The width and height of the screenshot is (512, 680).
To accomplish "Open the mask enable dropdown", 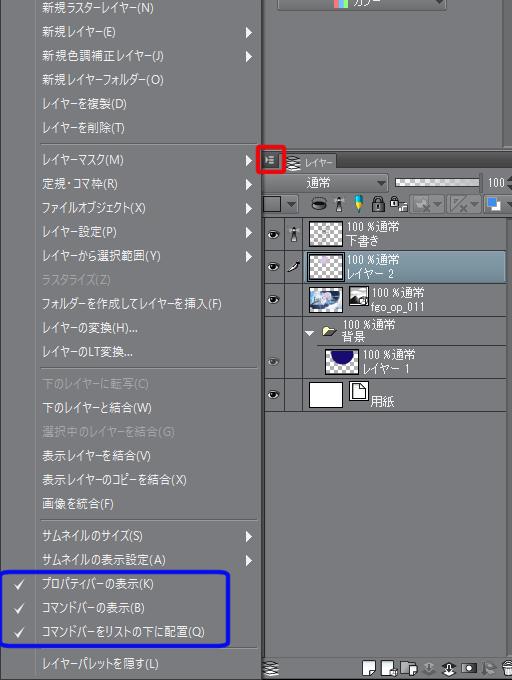I will 437,204.
